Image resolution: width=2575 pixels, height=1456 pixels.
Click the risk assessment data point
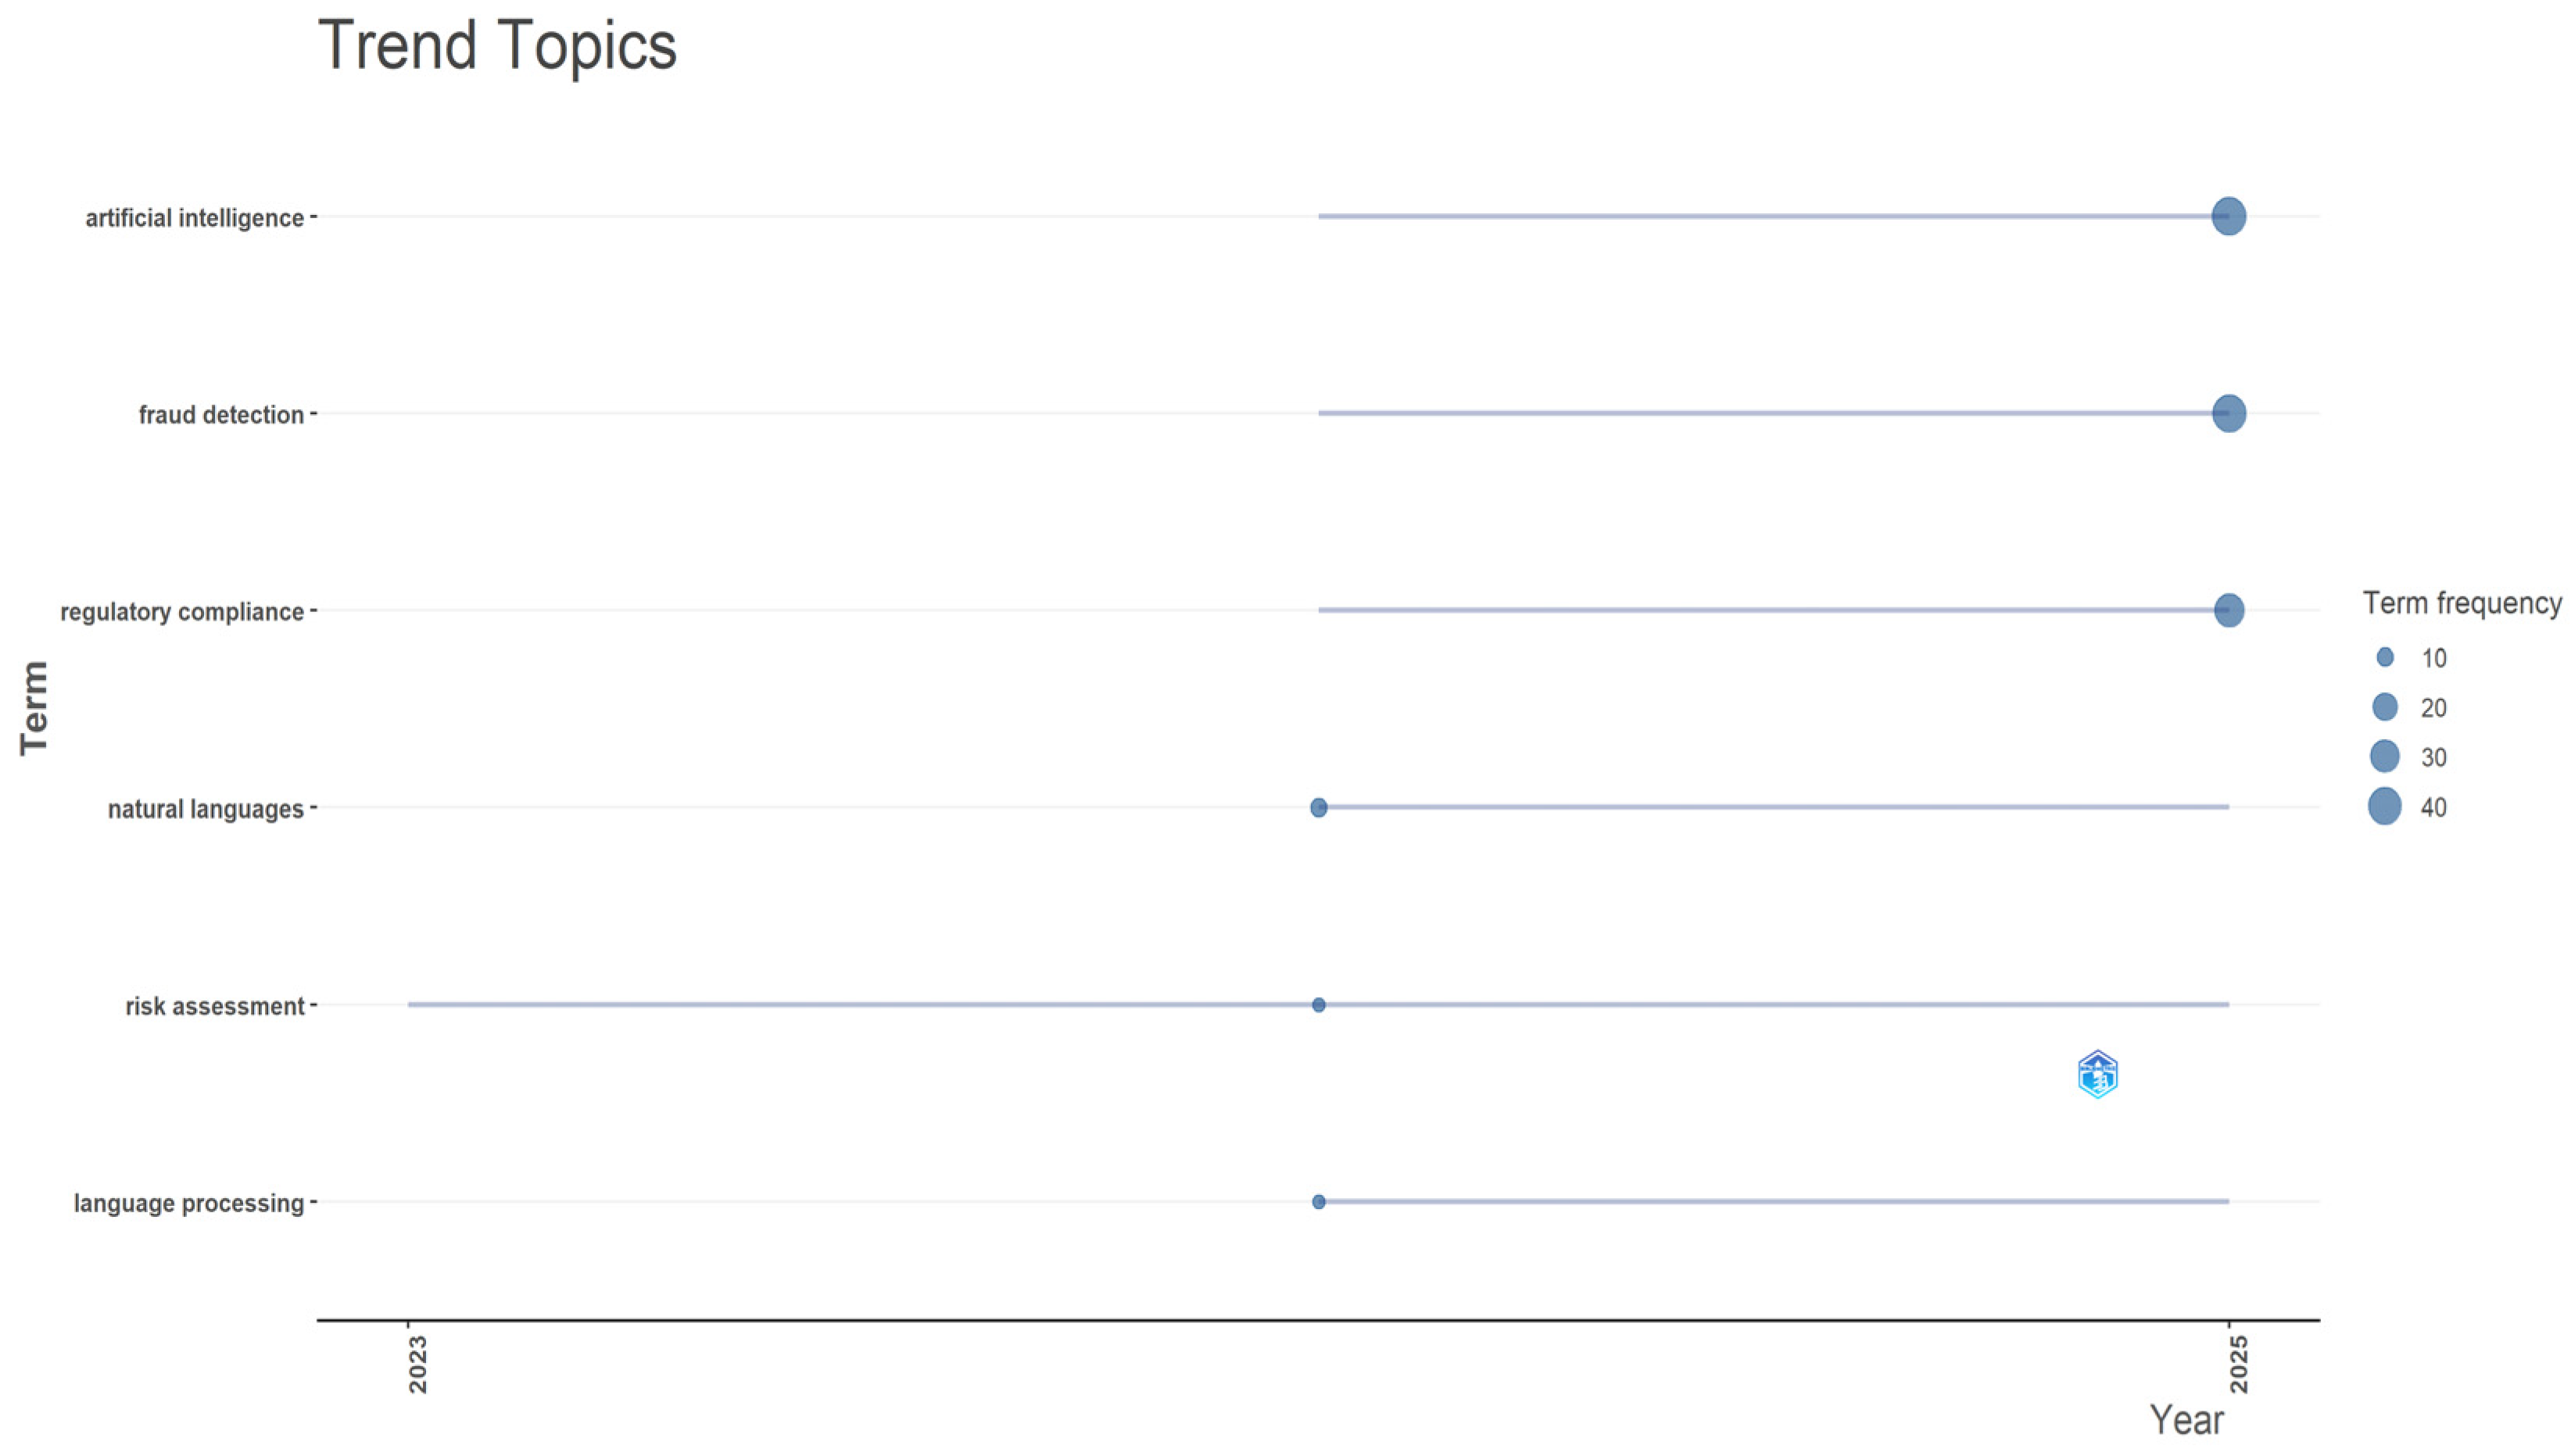click(1318, 1005)
